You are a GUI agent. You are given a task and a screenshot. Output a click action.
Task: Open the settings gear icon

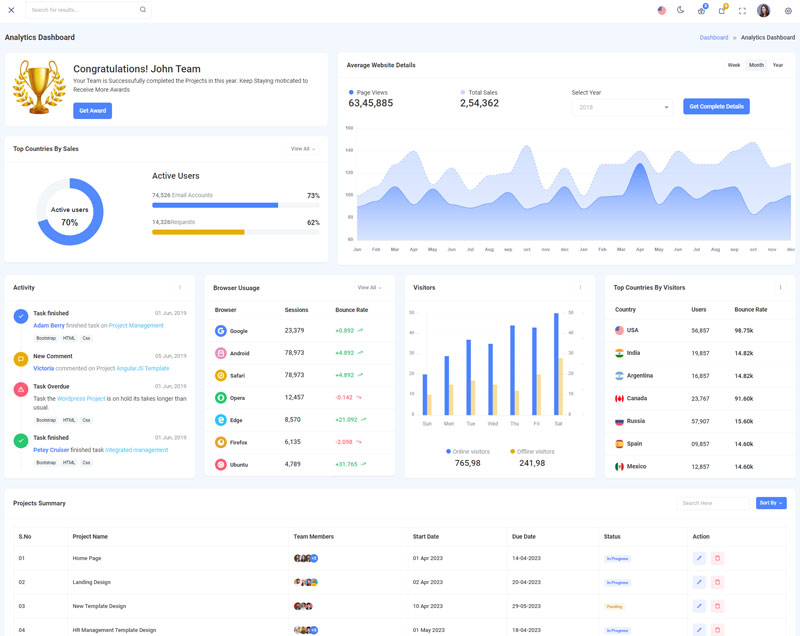788,11
